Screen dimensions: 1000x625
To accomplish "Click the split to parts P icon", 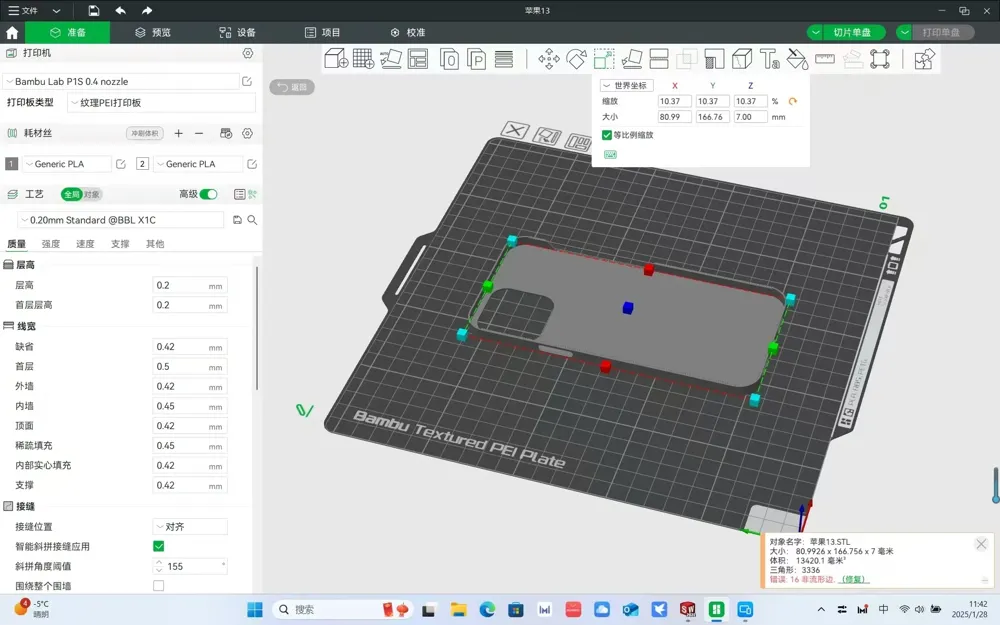I will click(x=476, y=59).
